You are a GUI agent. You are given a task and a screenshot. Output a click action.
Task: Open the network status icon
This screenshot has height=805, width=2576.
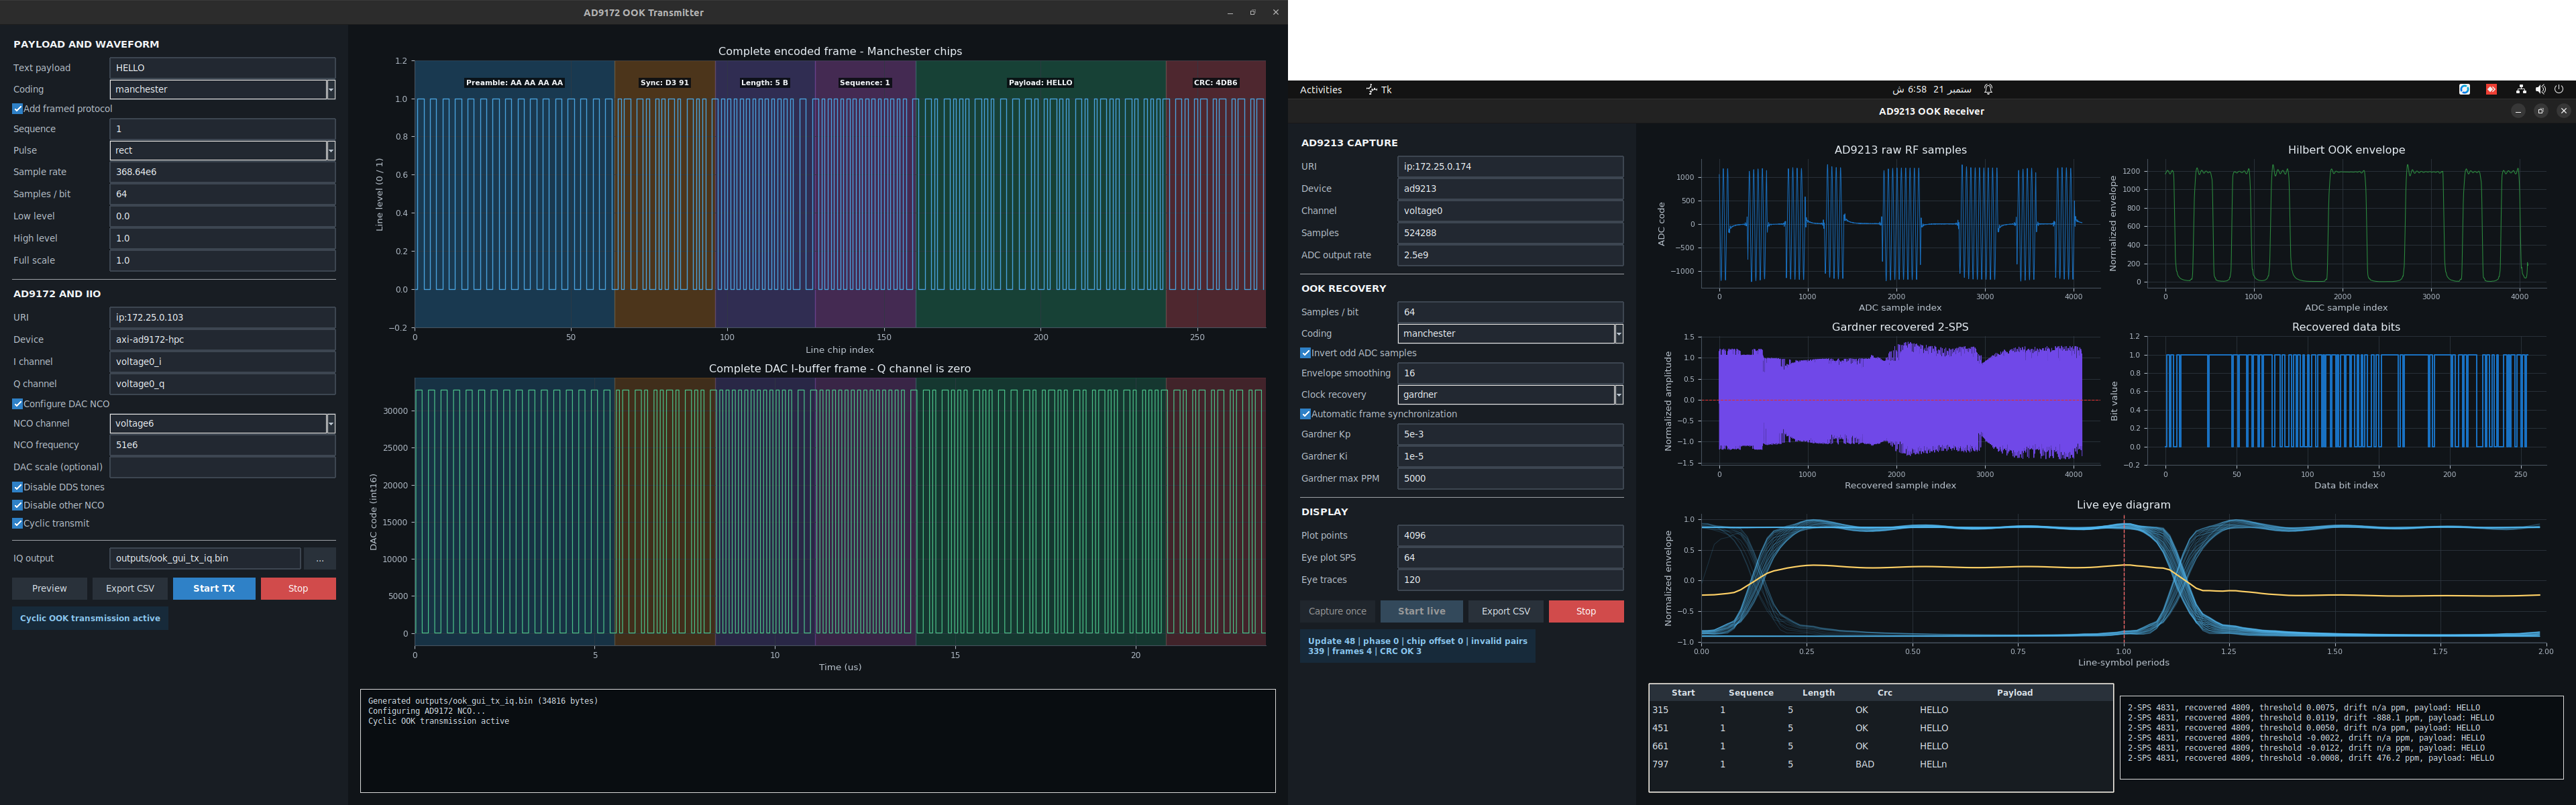(2521, 90)
